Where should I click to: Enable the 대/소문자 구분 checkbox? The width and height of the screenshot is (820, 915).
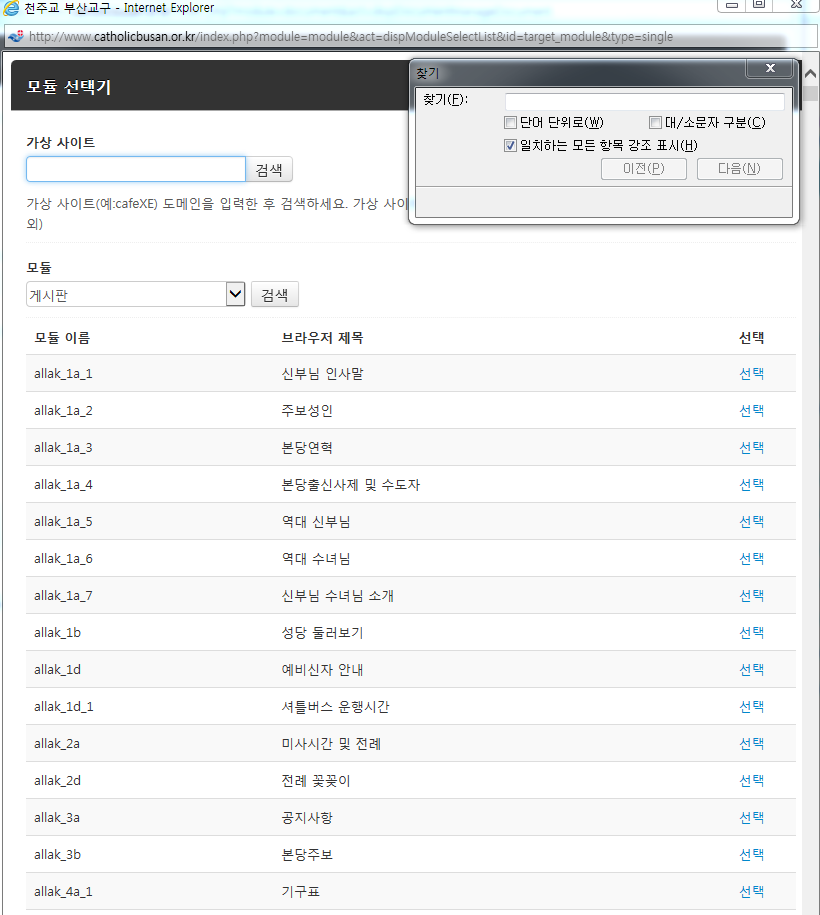(655, 123)
